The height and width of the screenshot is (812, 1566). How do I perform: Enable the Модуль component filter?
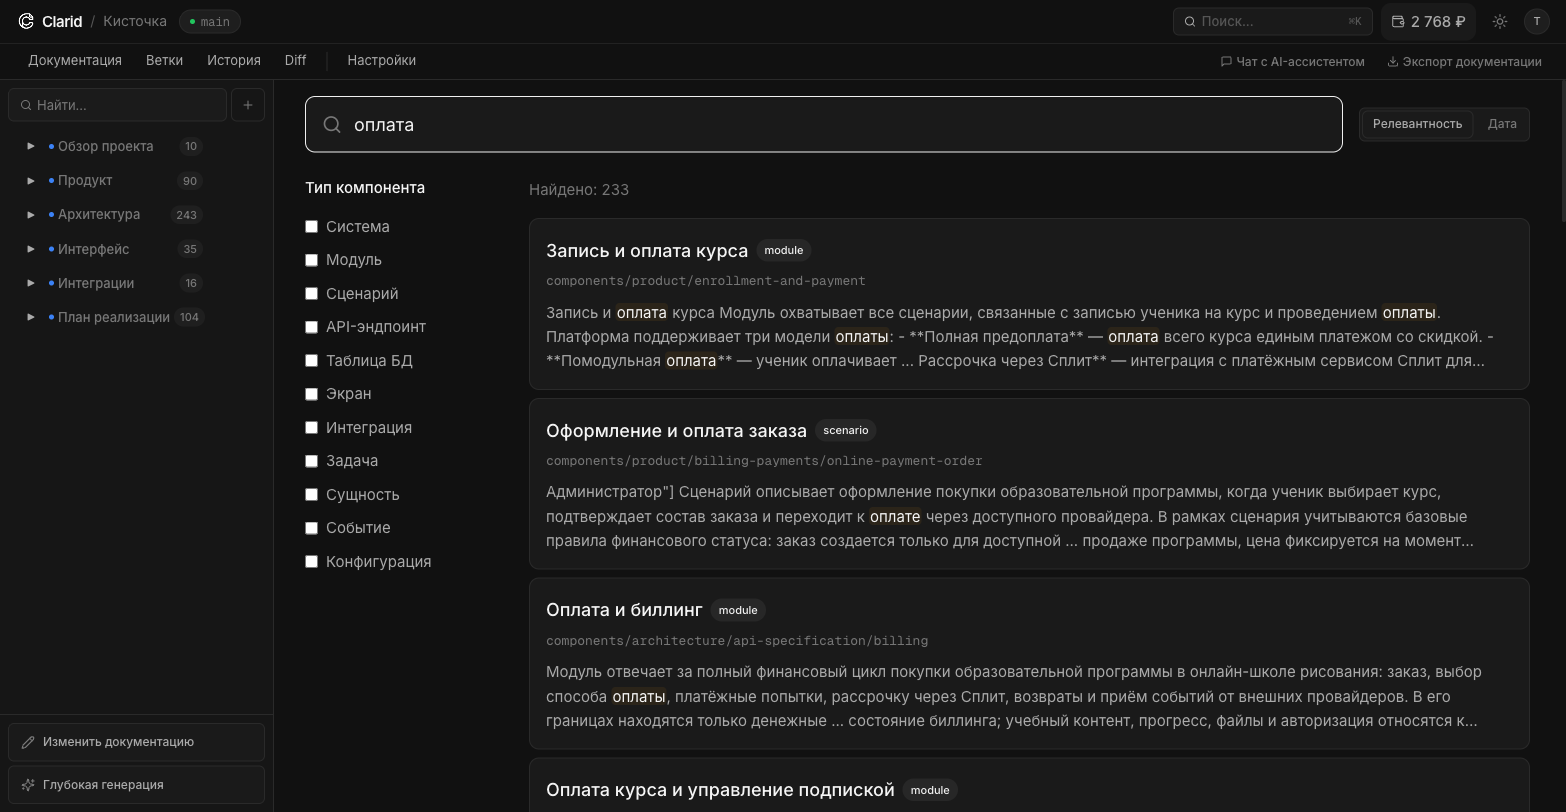point(311,259)
